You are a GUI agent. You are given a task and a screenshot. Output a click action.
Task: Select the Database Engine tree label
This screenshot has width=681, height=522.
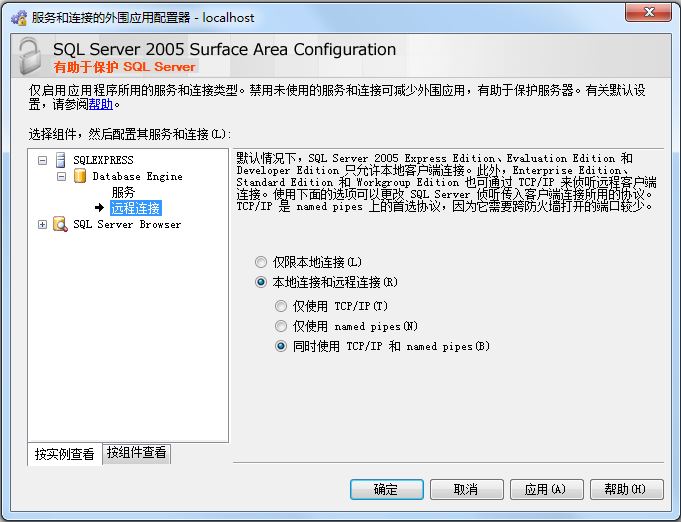137,176
